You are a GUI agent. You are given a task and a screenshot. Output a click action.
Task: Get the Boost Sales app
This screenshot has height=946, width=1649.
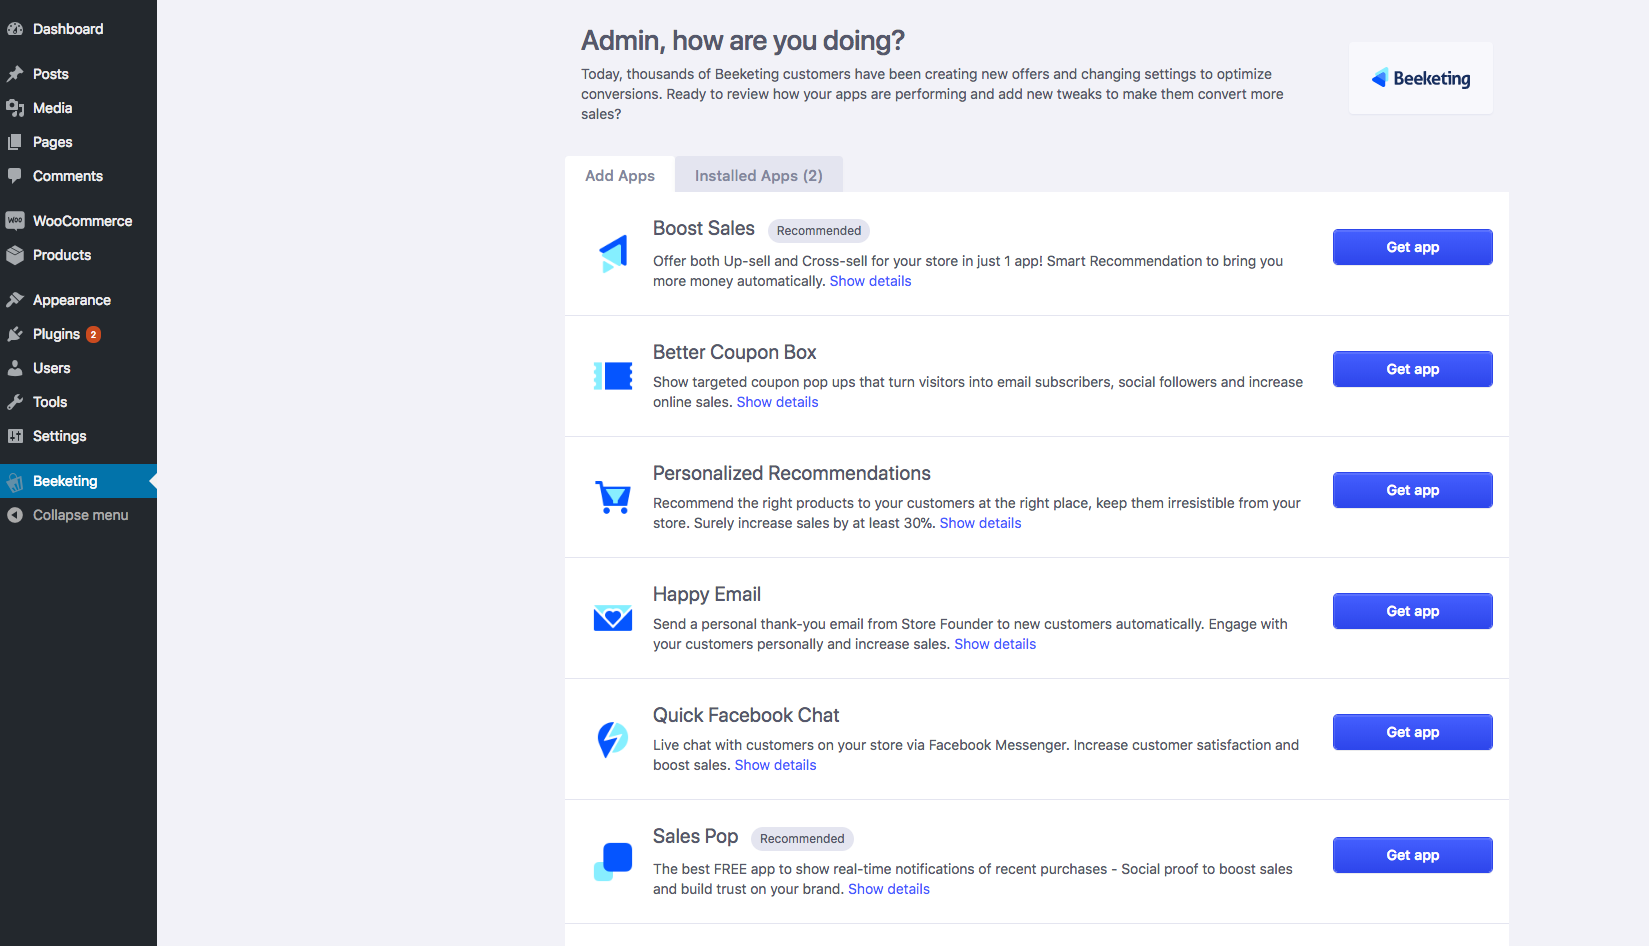point(1412,247)
